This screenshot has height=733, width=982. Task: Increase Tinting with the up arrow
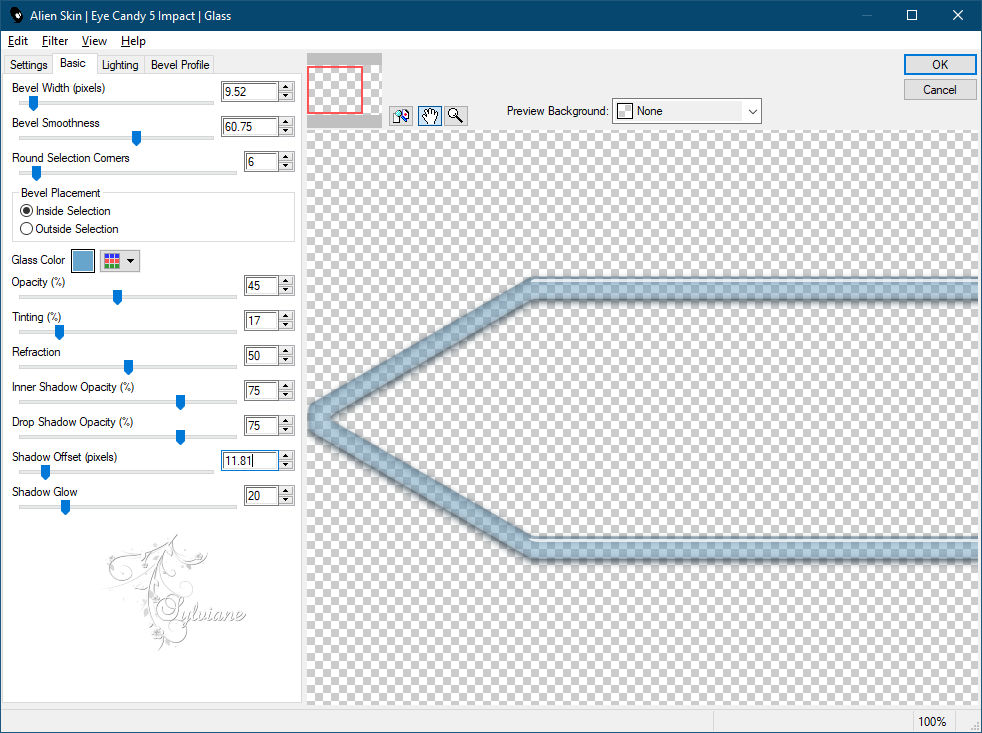pyautogui.click(x=286, y=316)
